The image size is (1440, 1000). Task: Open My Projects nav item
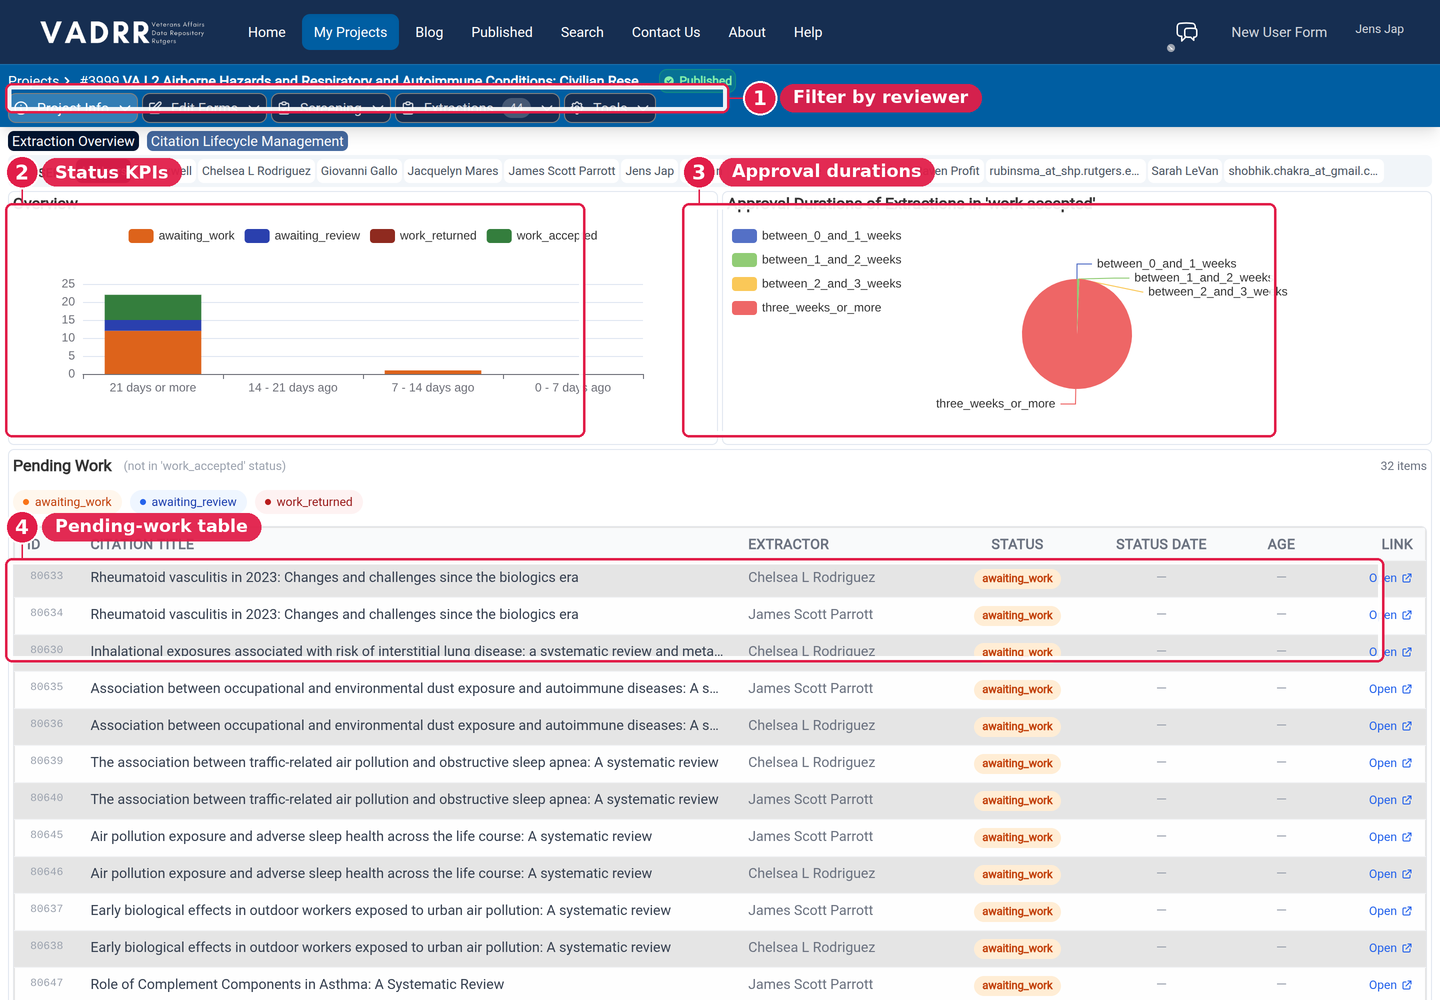(x=350, y=32)
